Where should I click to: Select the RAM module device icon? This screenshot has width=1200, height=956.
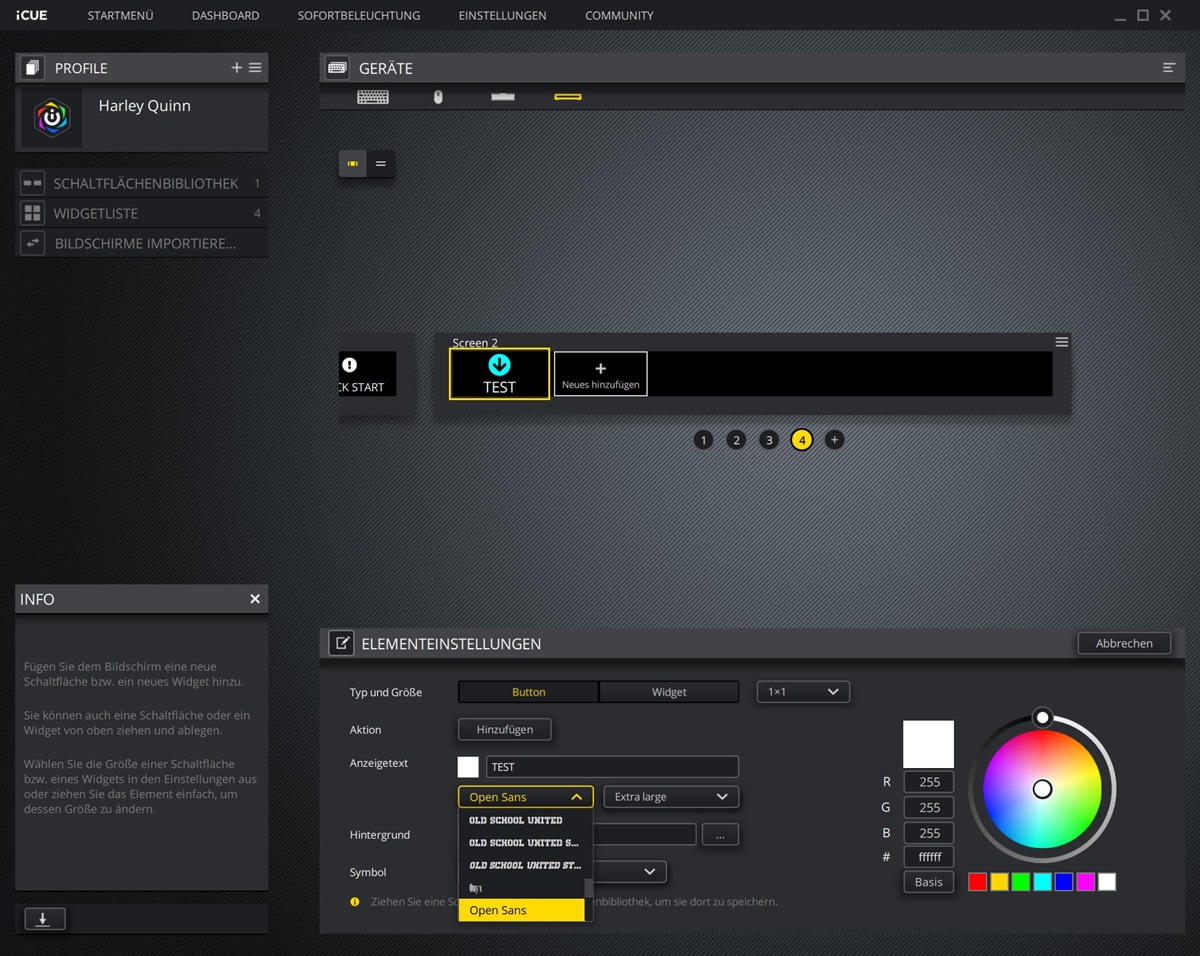click(503, 97)
